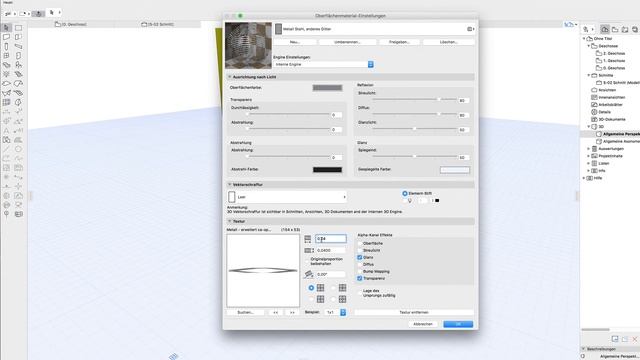The image size is (640, 360).
Task: Click the Textur entfernen button
Action: pyautogui.click(x=414, y=312)
